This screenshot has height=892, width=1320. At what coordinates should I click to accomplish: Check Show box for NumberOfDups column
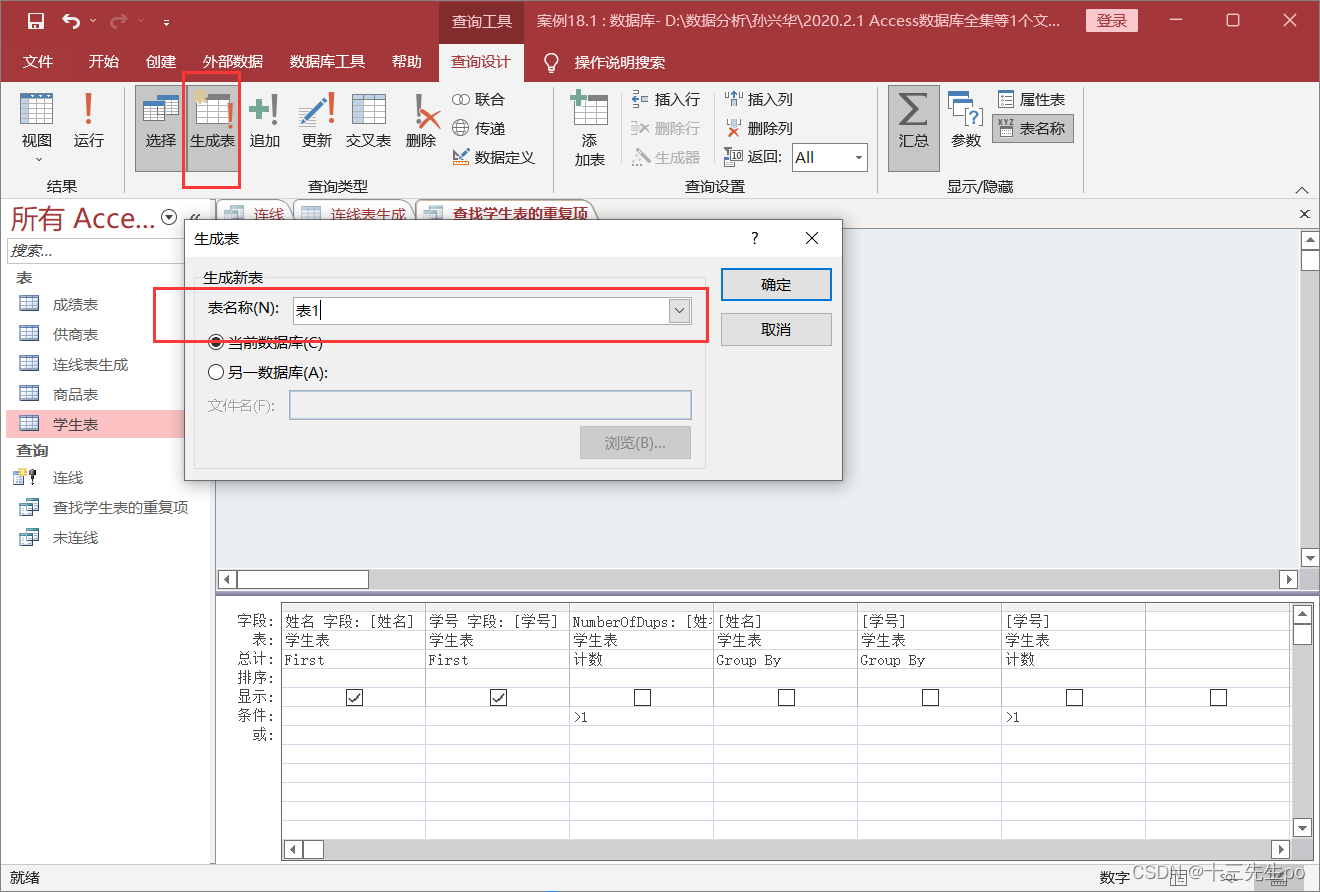pos(642,698)
